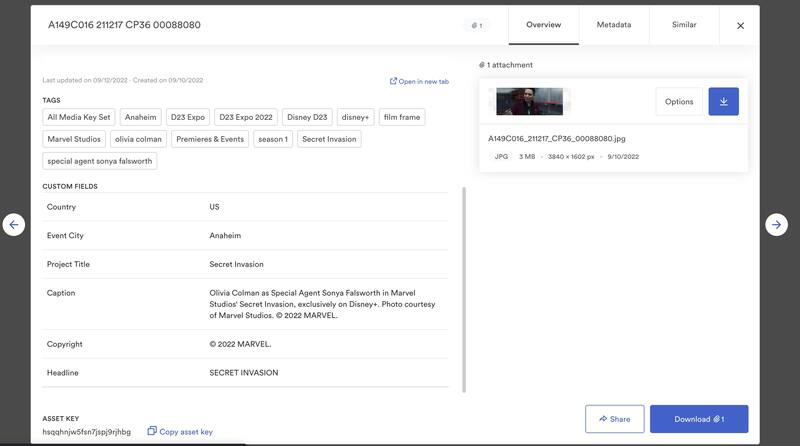Go to previous asset with left arrow
The width and height of the screenshot is (800, 446).
(x=13, y=225)
